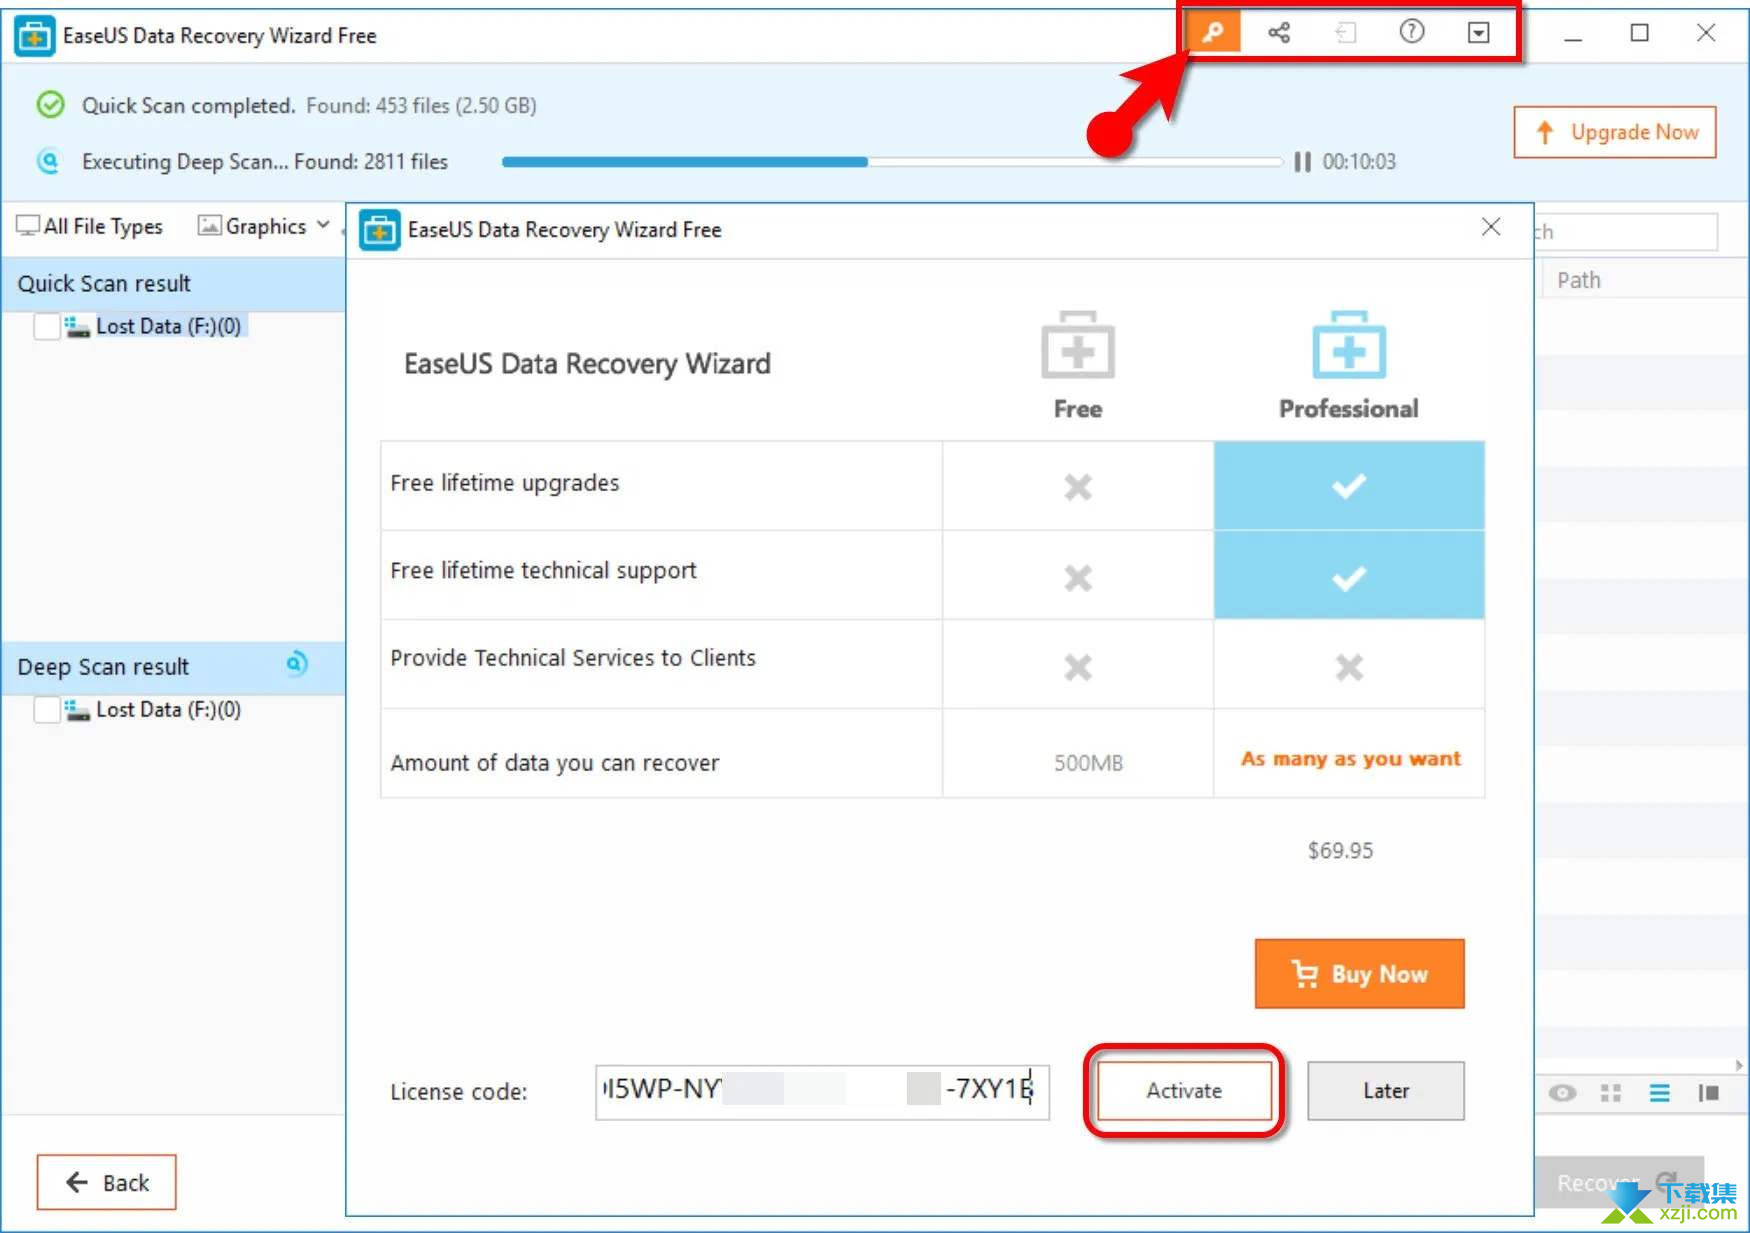The height and width of the screenshot is (1233, 1750).
Task: Check Lost Data box under Quick Scan
Action: [x=46, y=326]
